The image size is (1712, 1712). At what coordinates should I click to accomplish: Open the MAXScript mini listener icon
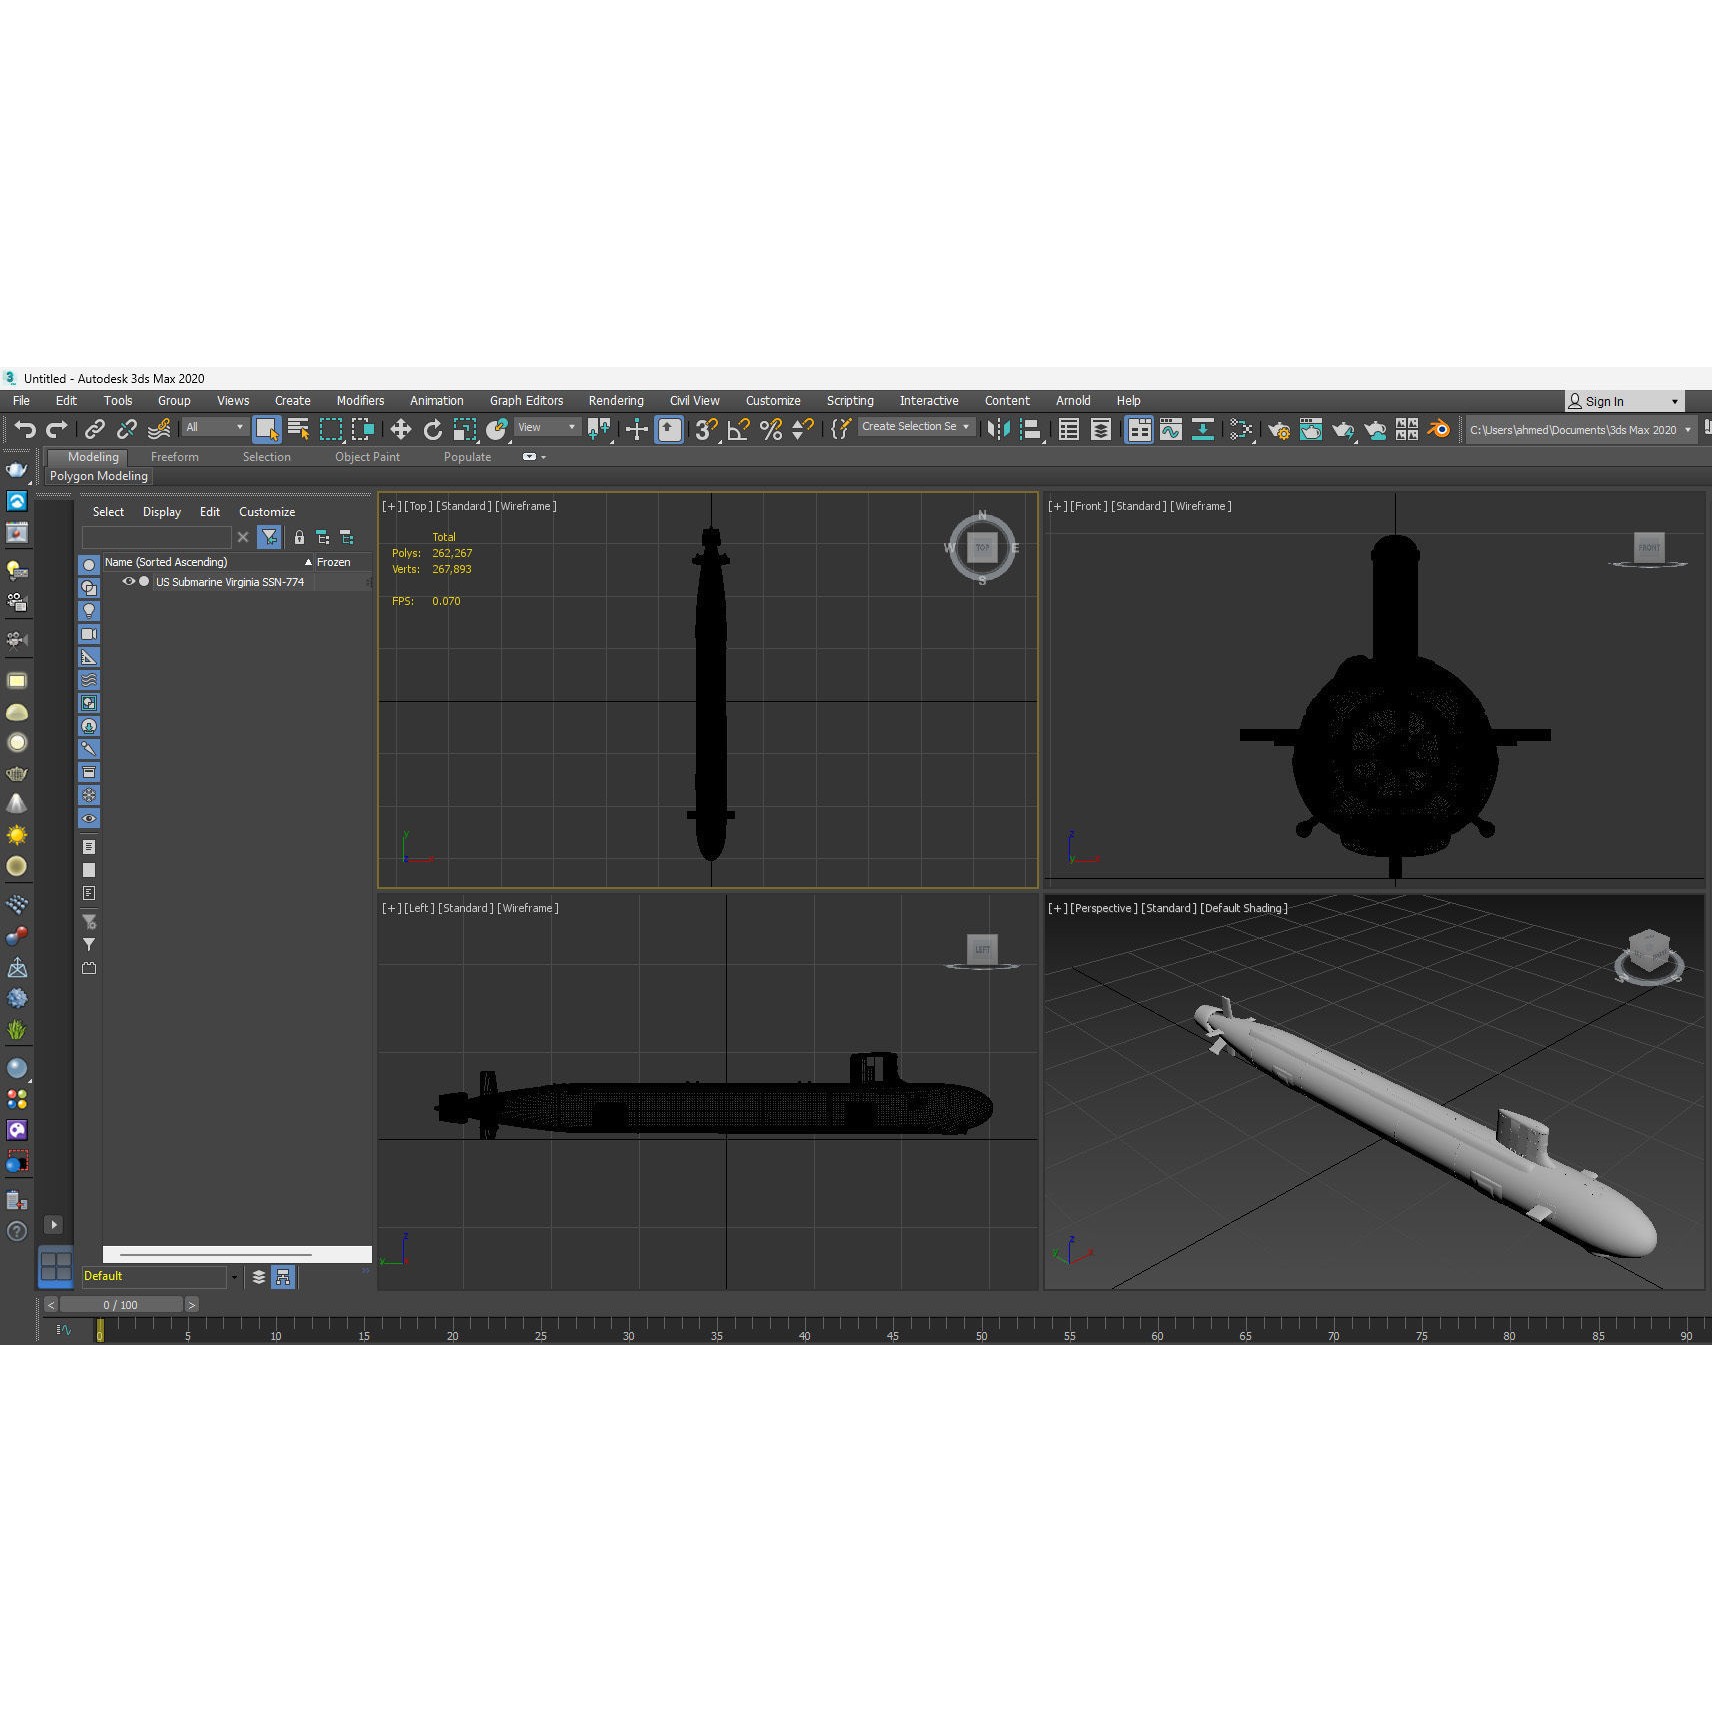[841, 429]
